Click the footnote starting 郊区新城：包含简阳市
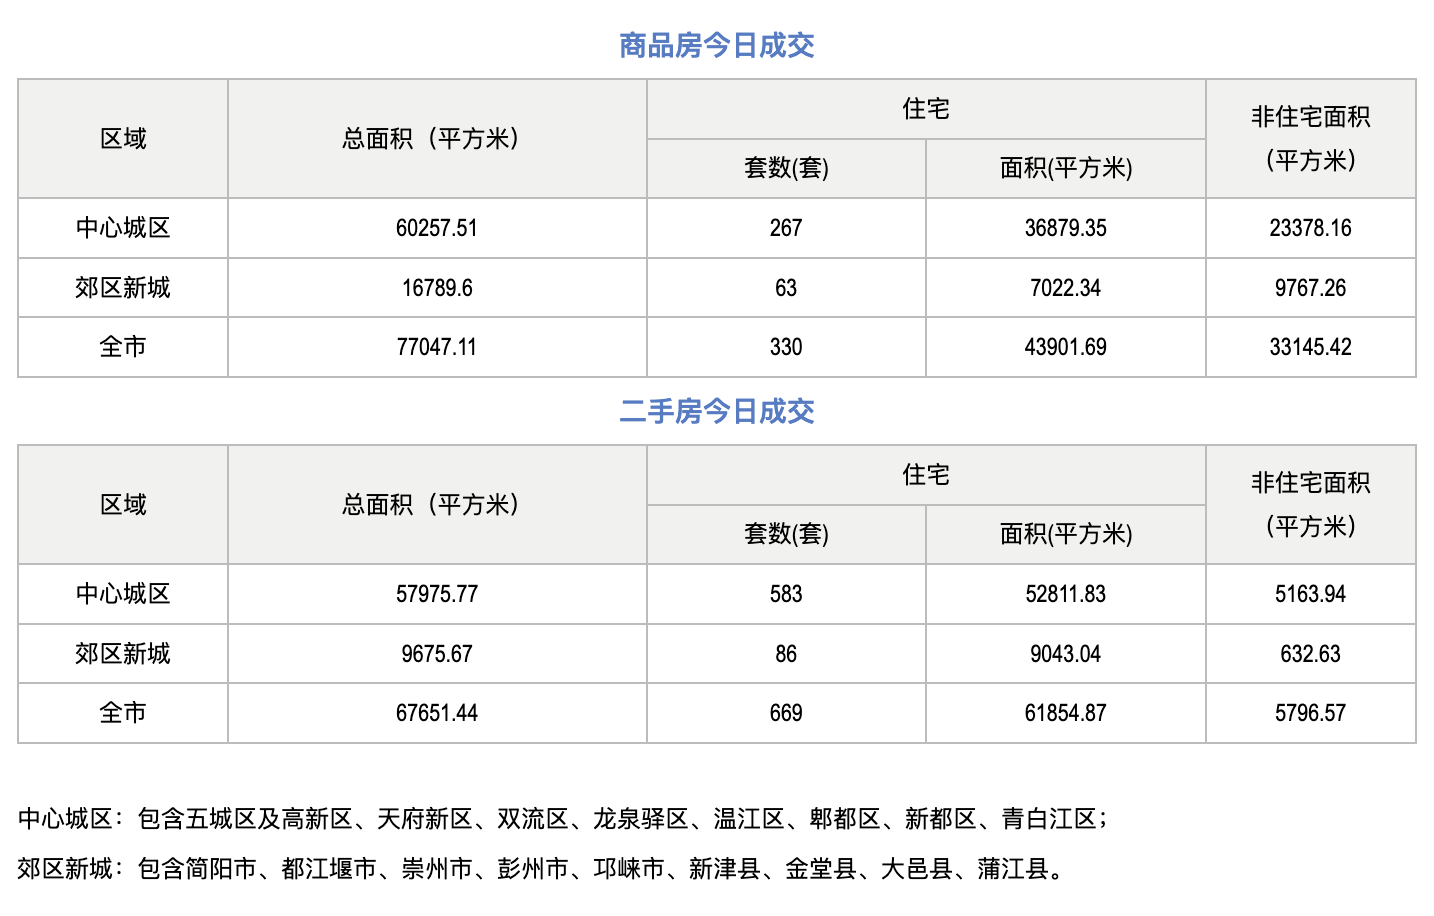The height and width of the screenshot is (916, 1434). [x=540, y=869]
